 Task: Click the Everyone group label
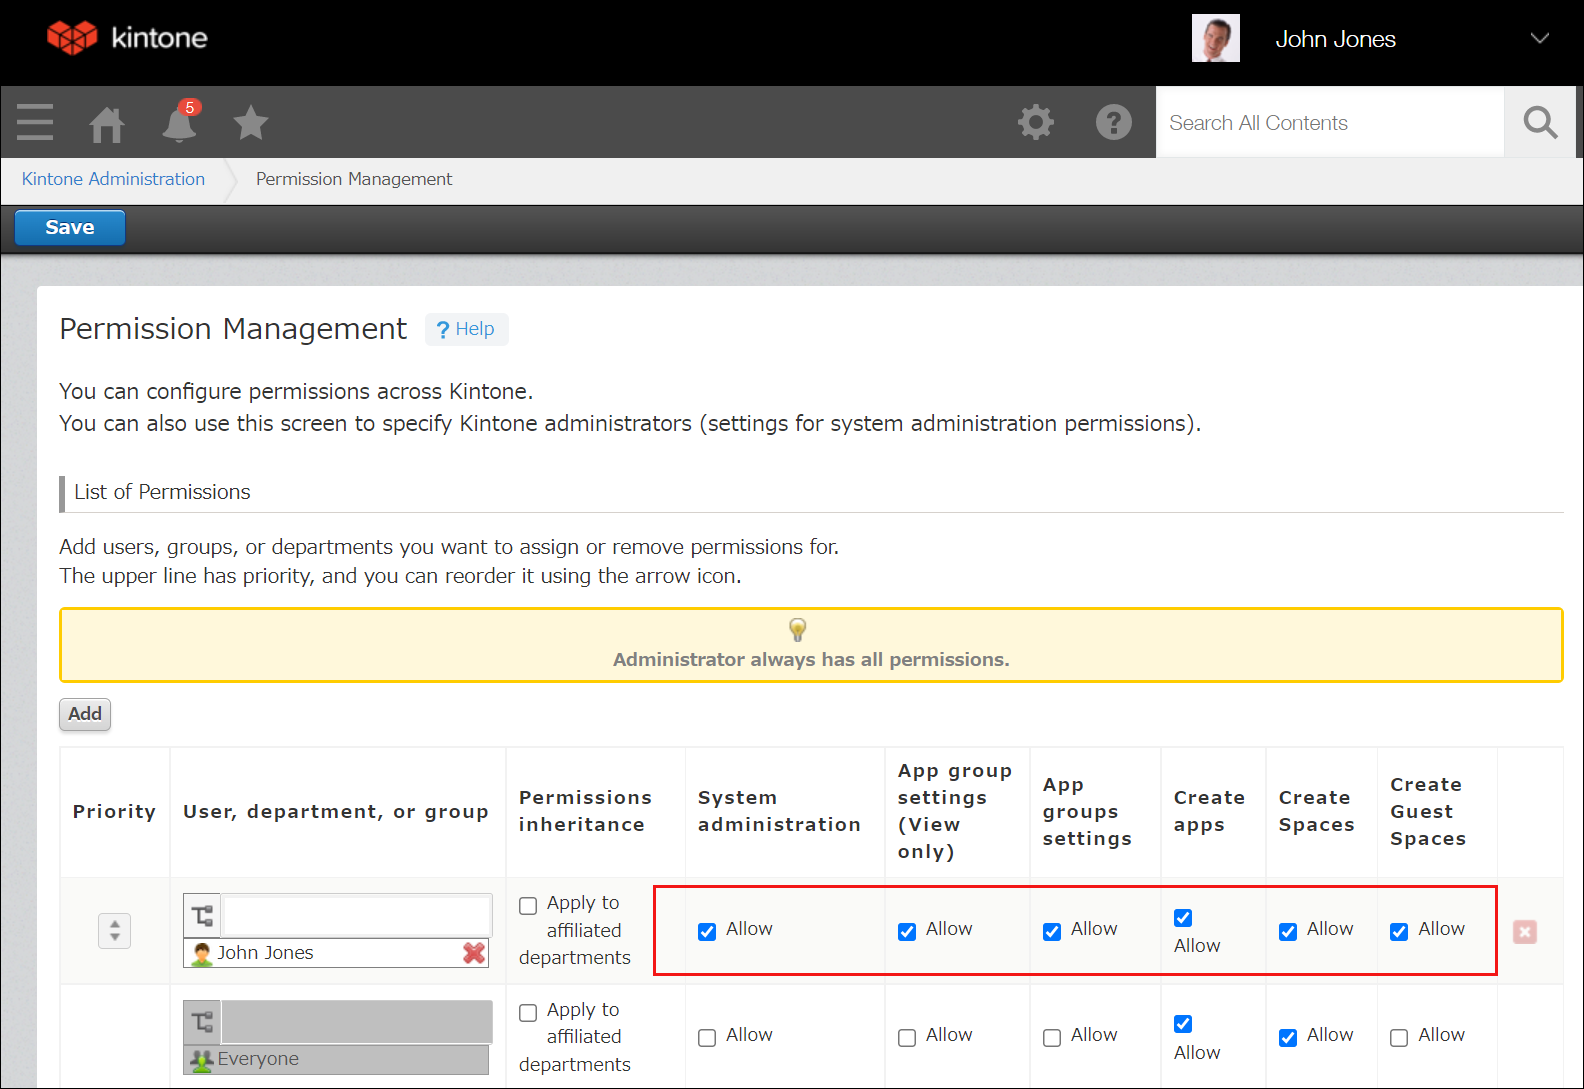click(x=258, y=1059)
